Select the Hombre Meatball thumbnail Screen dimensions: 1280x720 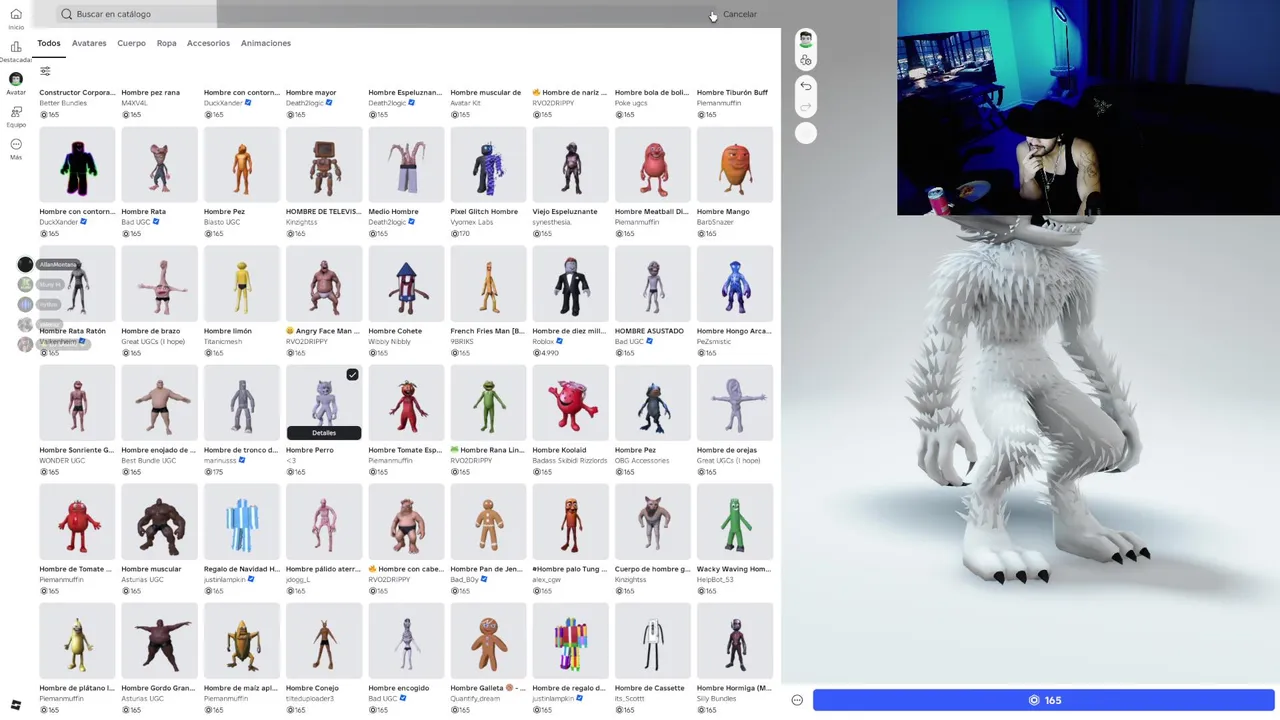(653, 164)
